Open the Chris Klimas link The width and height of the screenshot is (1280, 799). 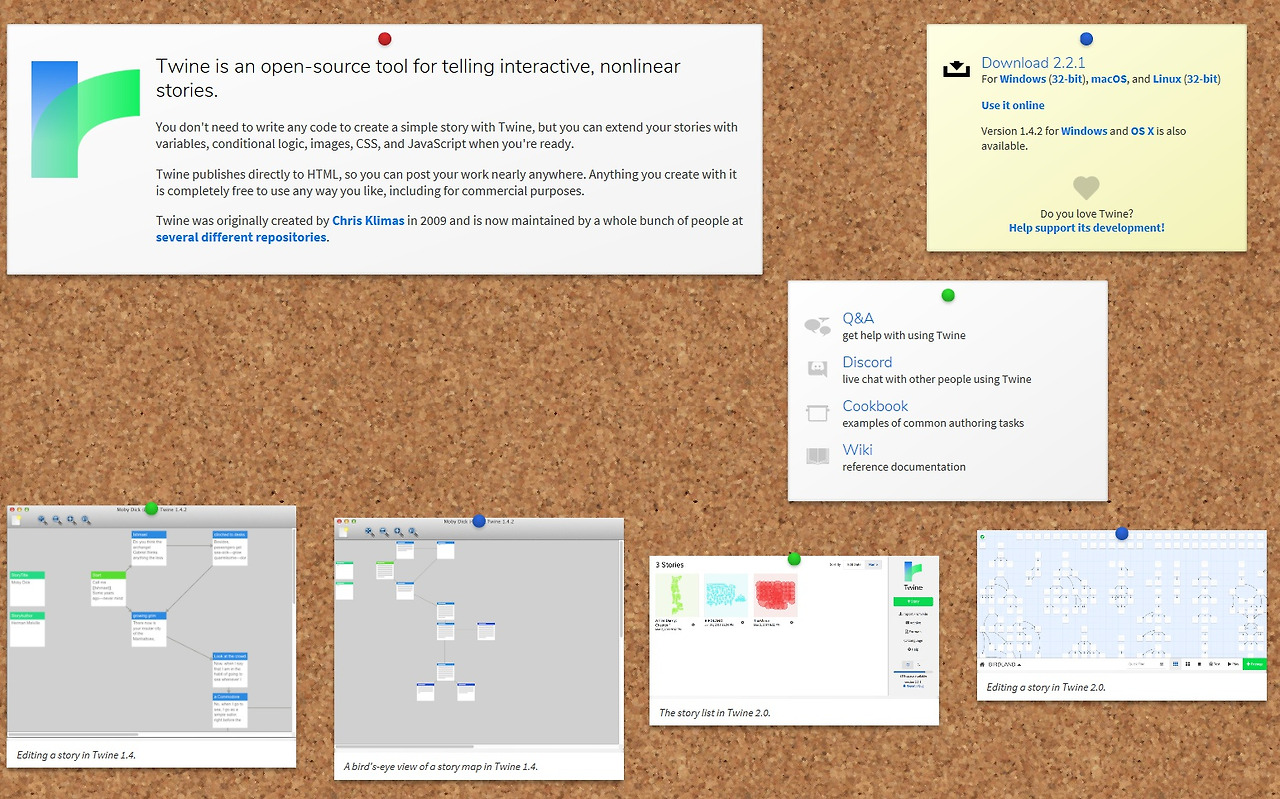368,221
